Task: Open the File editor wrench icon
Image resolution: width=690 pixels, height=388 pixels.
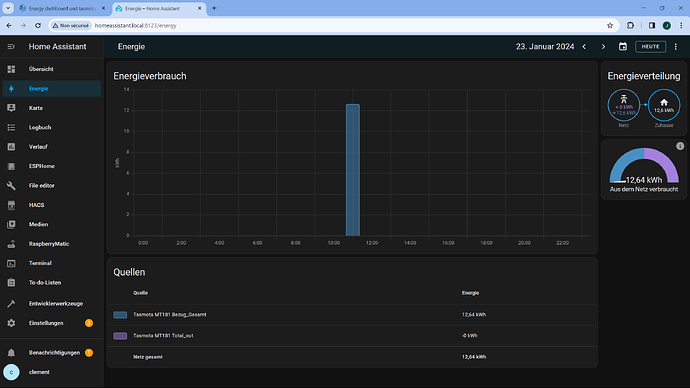Action: (11, 186)
